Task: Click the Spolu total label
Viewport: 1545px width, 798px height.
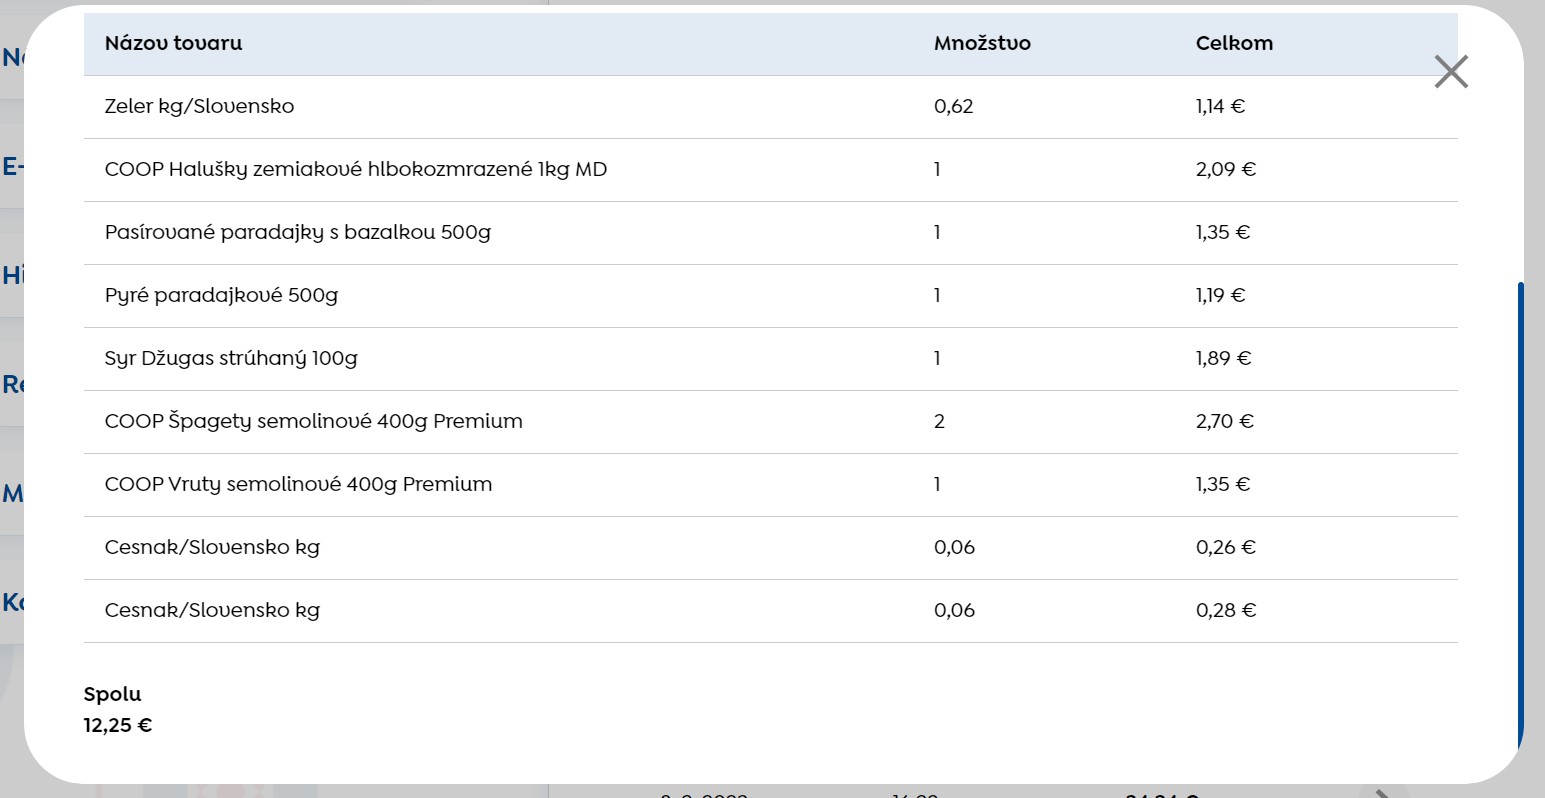Action: point(112,694)
